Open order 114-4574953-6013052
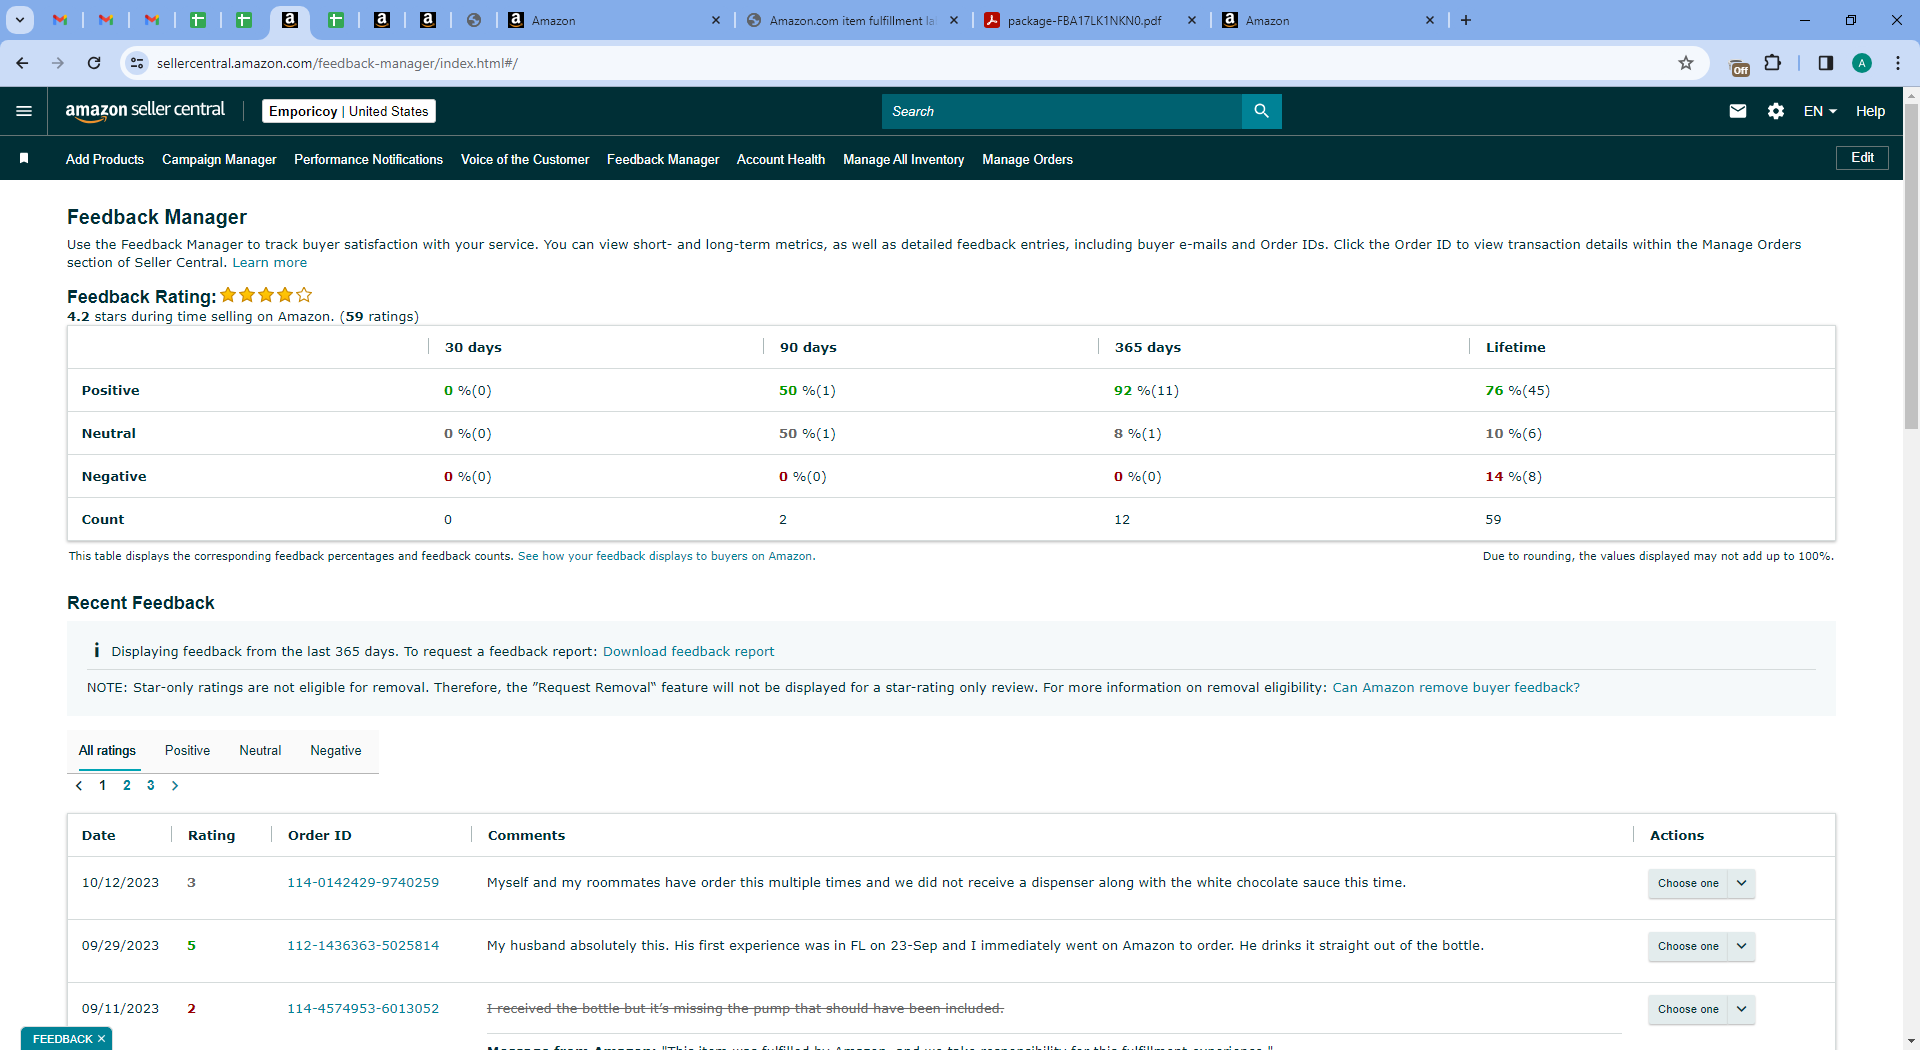The width and height of the screenshot is (1920, 1050). (x=363, y=1009)
